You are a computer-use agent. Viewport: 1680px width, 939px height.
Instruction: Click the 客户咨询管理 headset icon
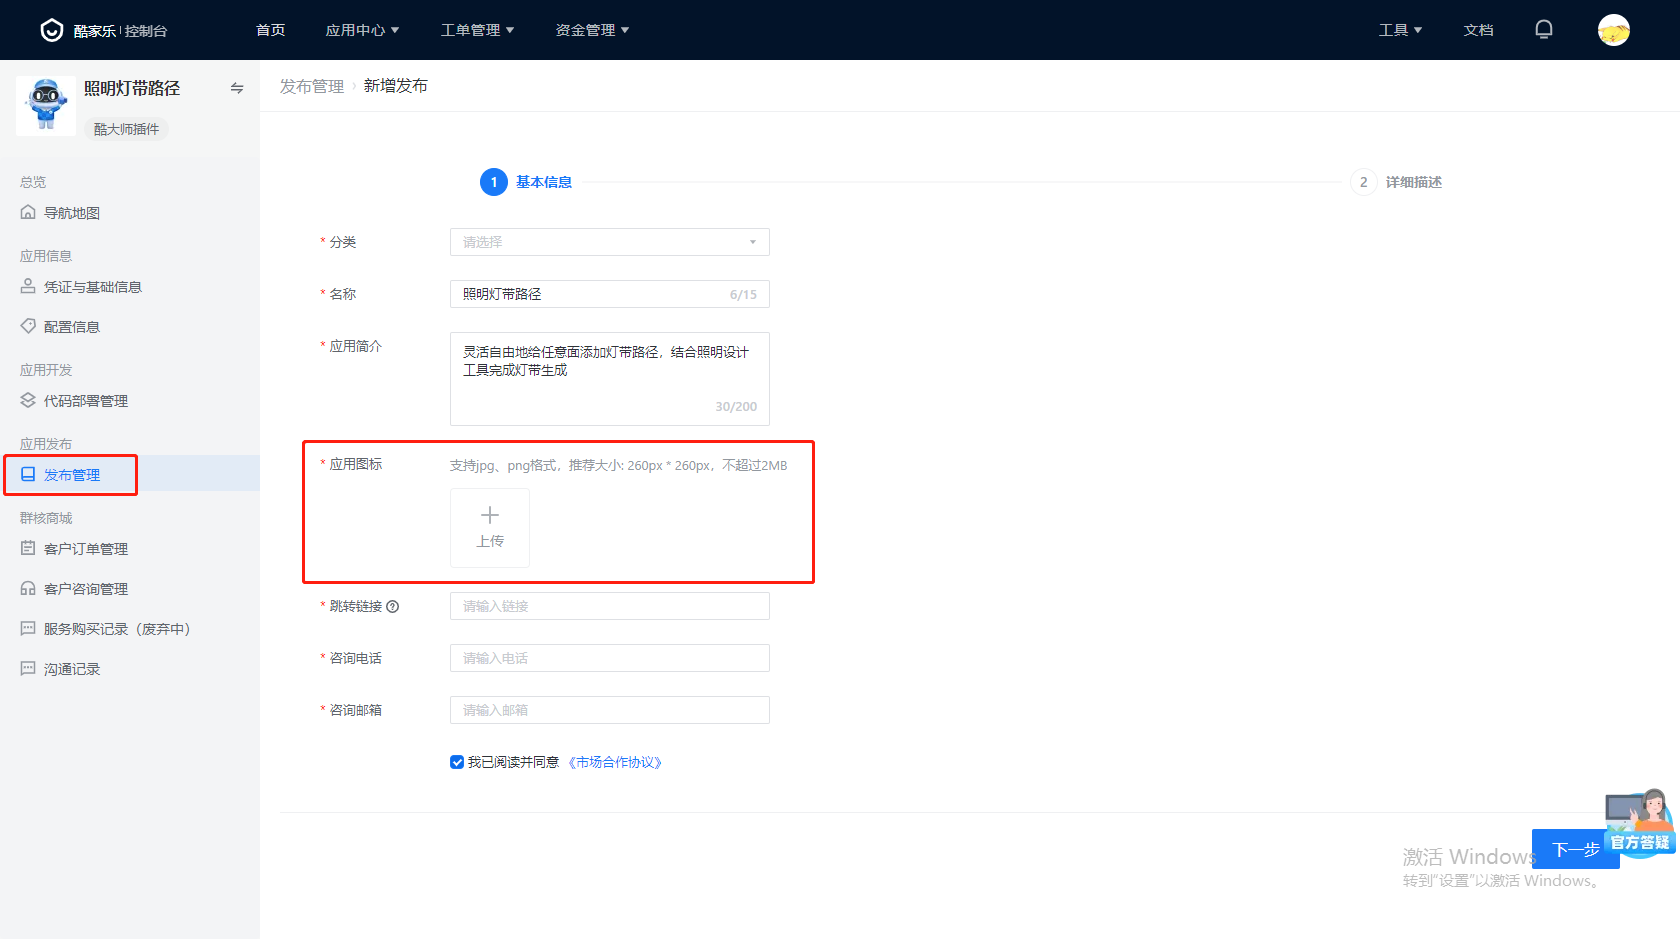(28, 588)
